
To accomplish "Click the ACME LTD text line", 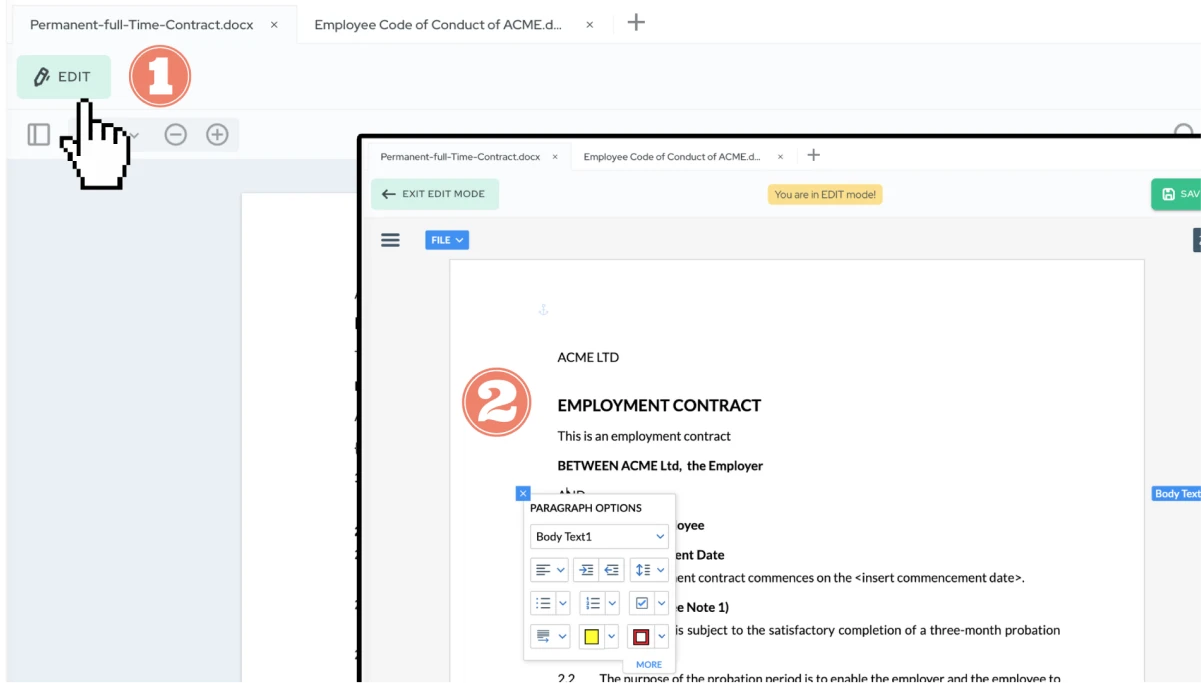I will (x=588, y=357).
